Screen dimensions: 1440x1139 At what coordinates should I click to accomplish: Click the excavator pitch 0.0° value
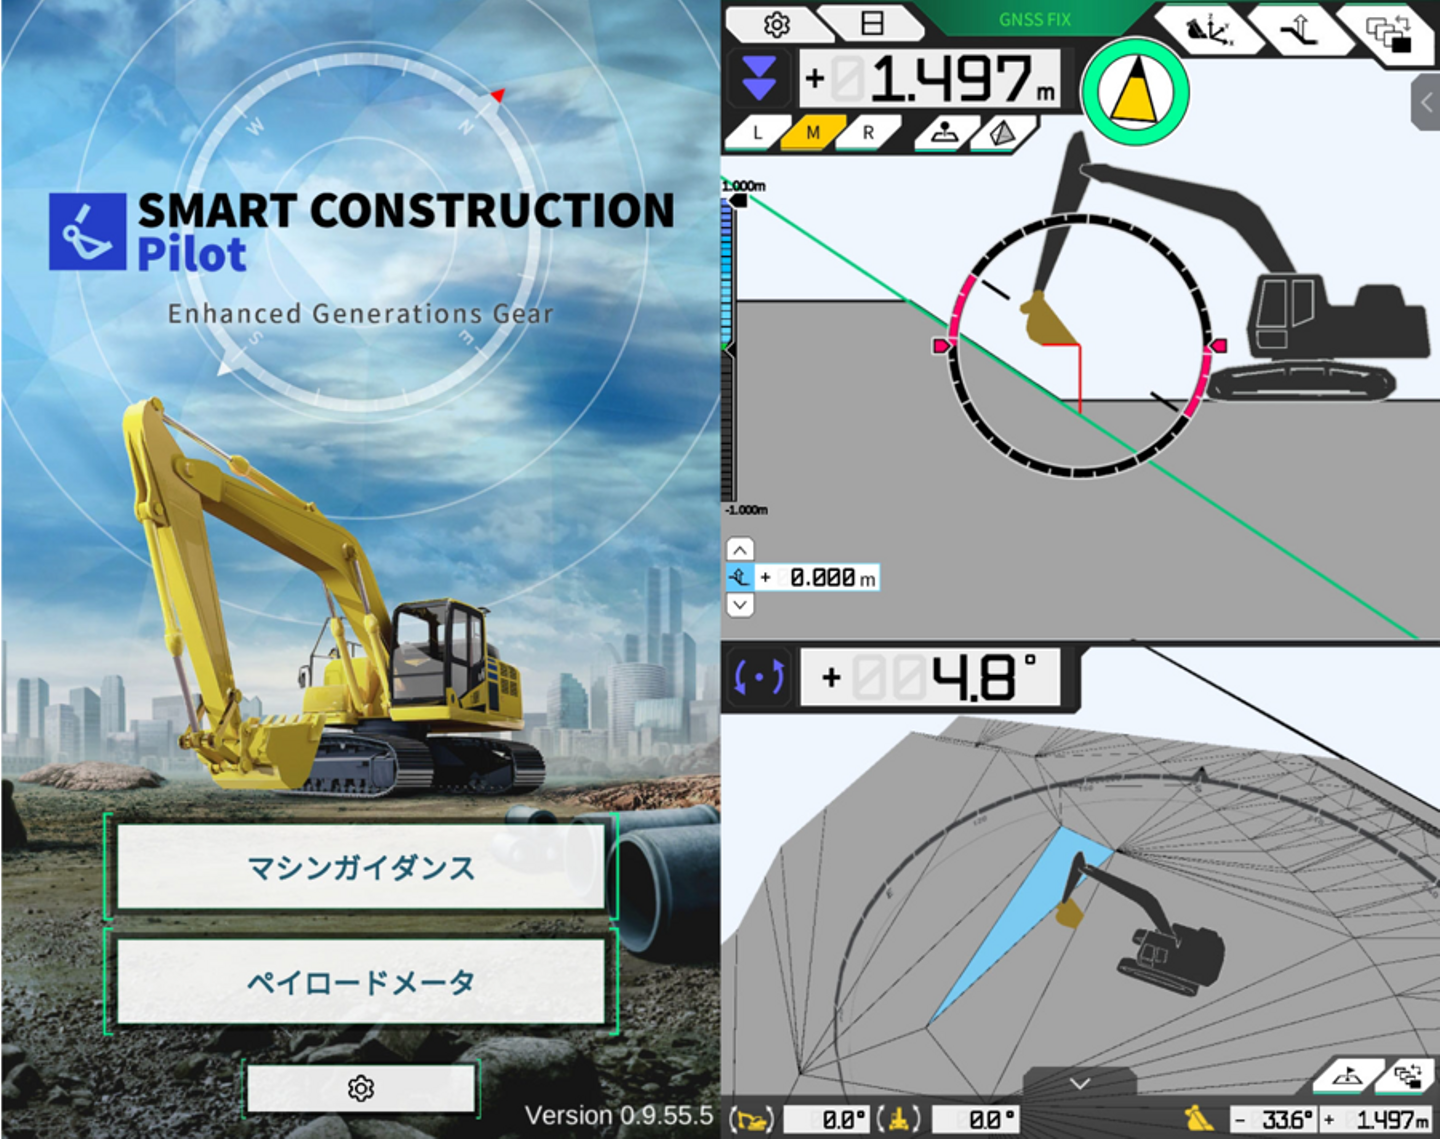tap(827, 1119)
